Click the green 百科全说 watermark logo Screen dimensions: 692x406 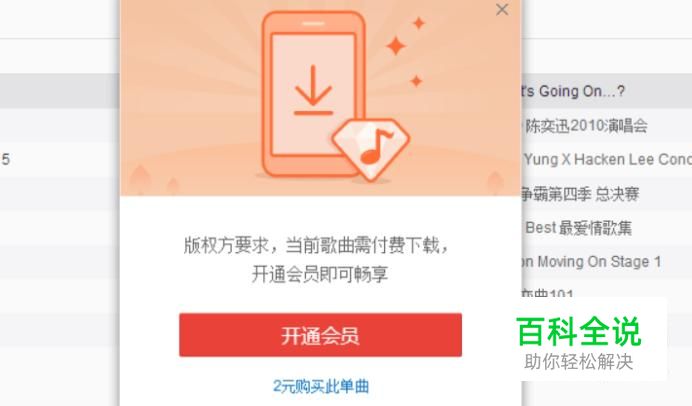(579, 331)
